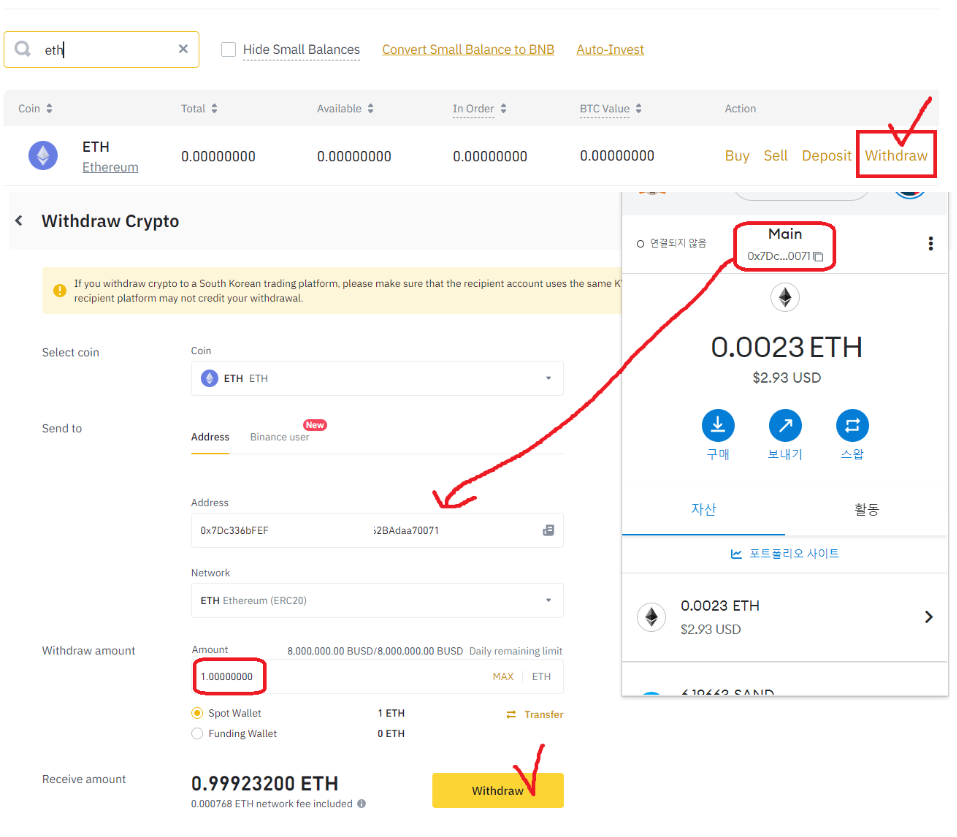This screenshot has height=837, width=957.
Task: Click the yellow warning info icon
Action: 60,291
